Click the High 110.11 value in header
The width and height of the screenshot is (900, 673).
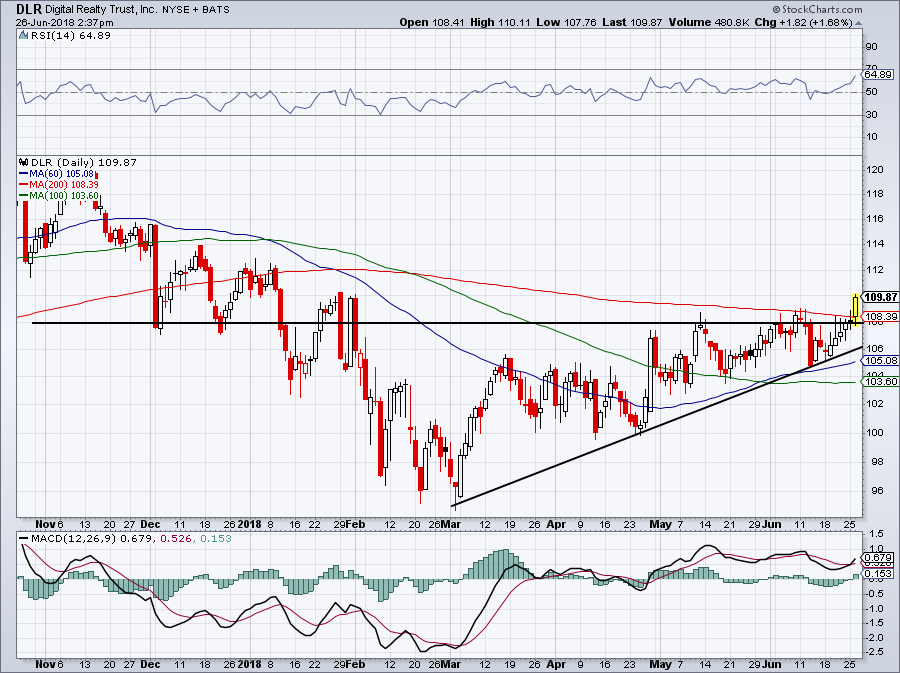point(501,22)
